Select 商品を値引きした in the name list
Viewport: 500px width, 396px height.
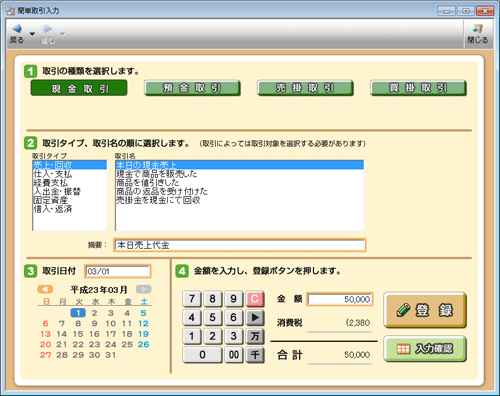[240, 183]
